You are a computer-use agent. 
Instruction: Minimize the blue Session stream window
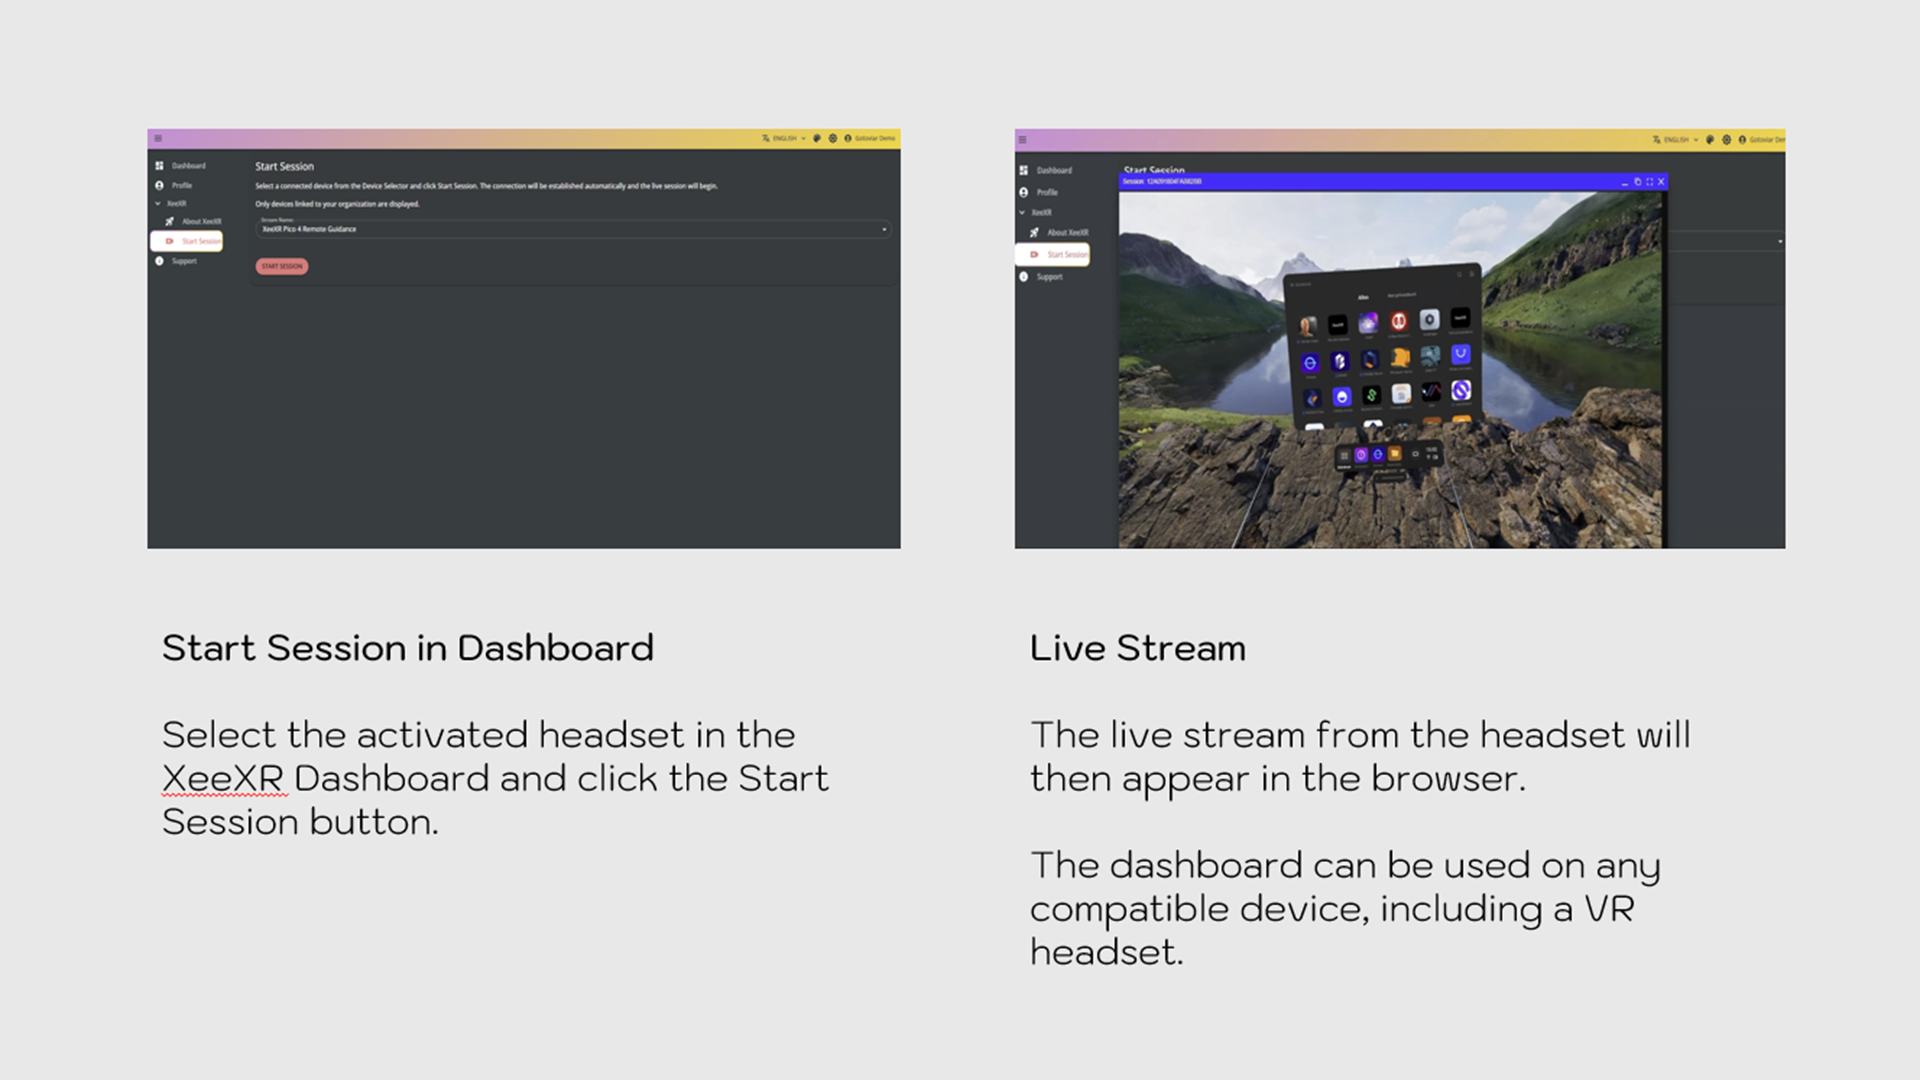point(1624,182)
